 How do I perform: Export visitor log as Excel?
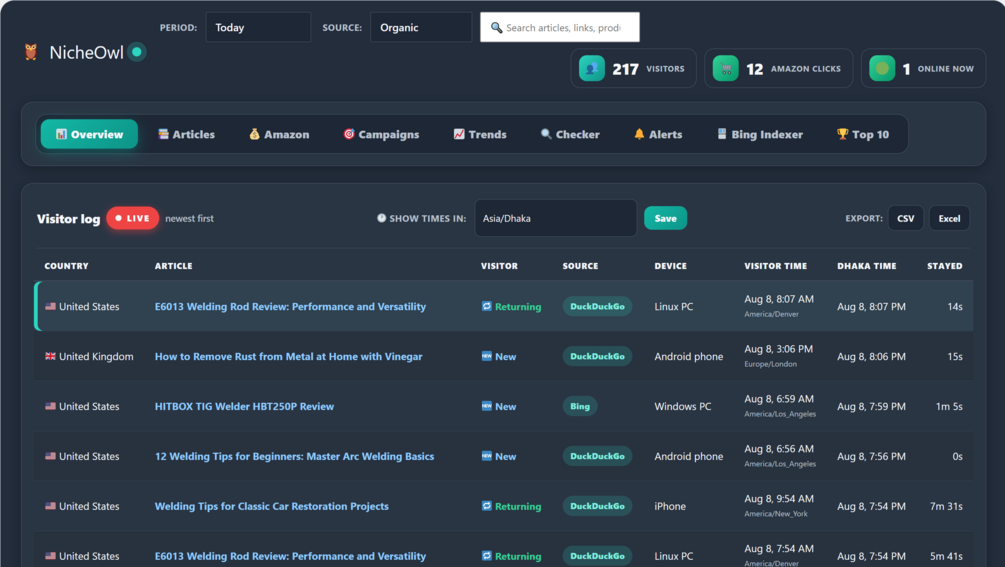point(949,218)
